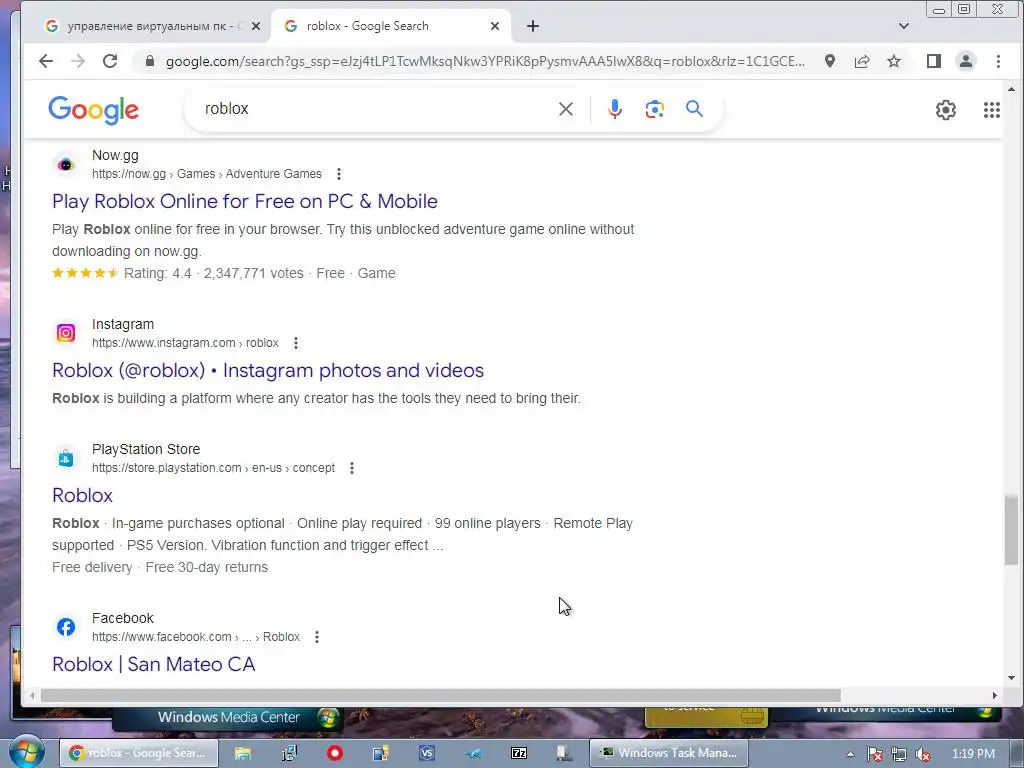Close the управление виртуальным пк tab
Screen dimensions: 1024x768
pyautogui.click(x=256, y=26)
